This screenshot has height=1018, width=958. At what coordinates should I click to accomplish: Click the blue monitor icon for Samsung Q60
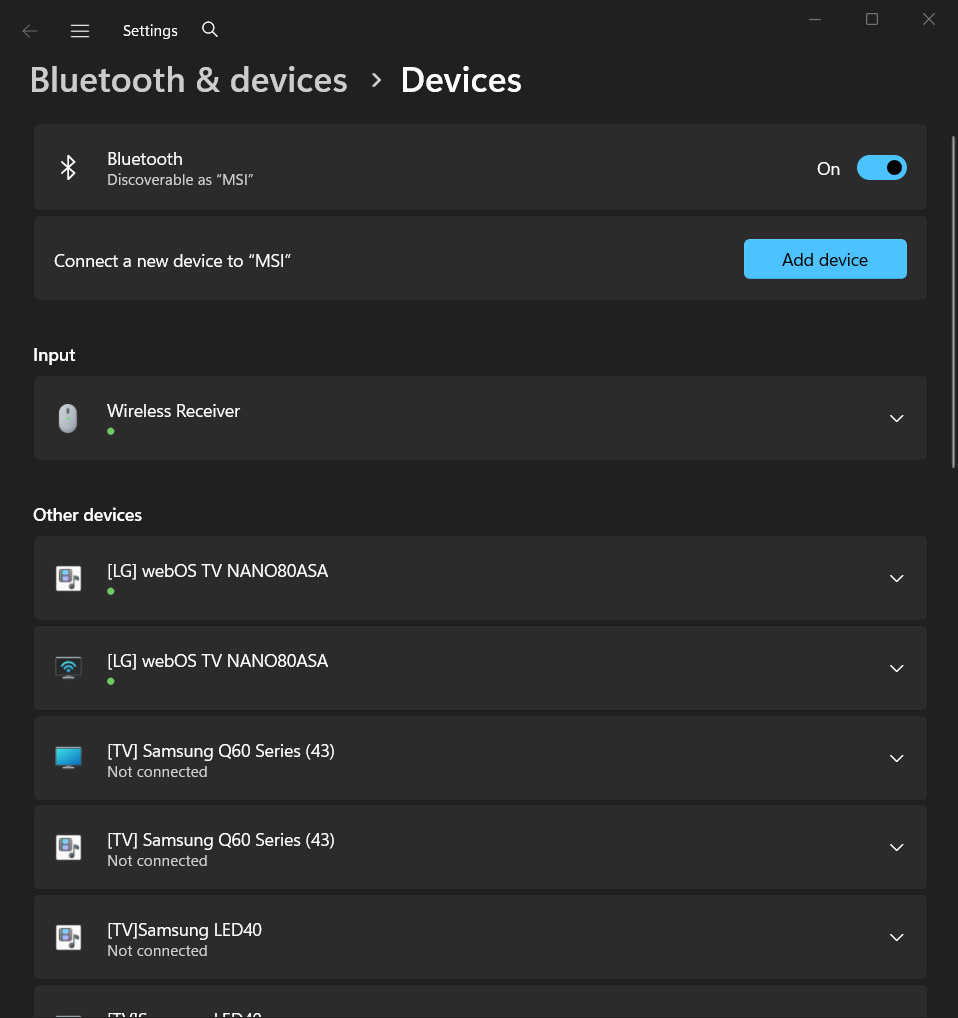68,758
